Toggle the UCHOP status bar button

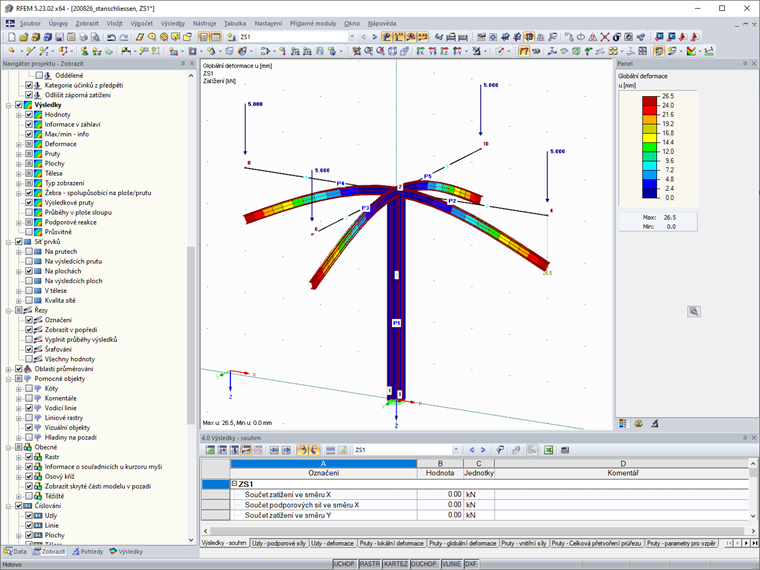click(343, 564)
